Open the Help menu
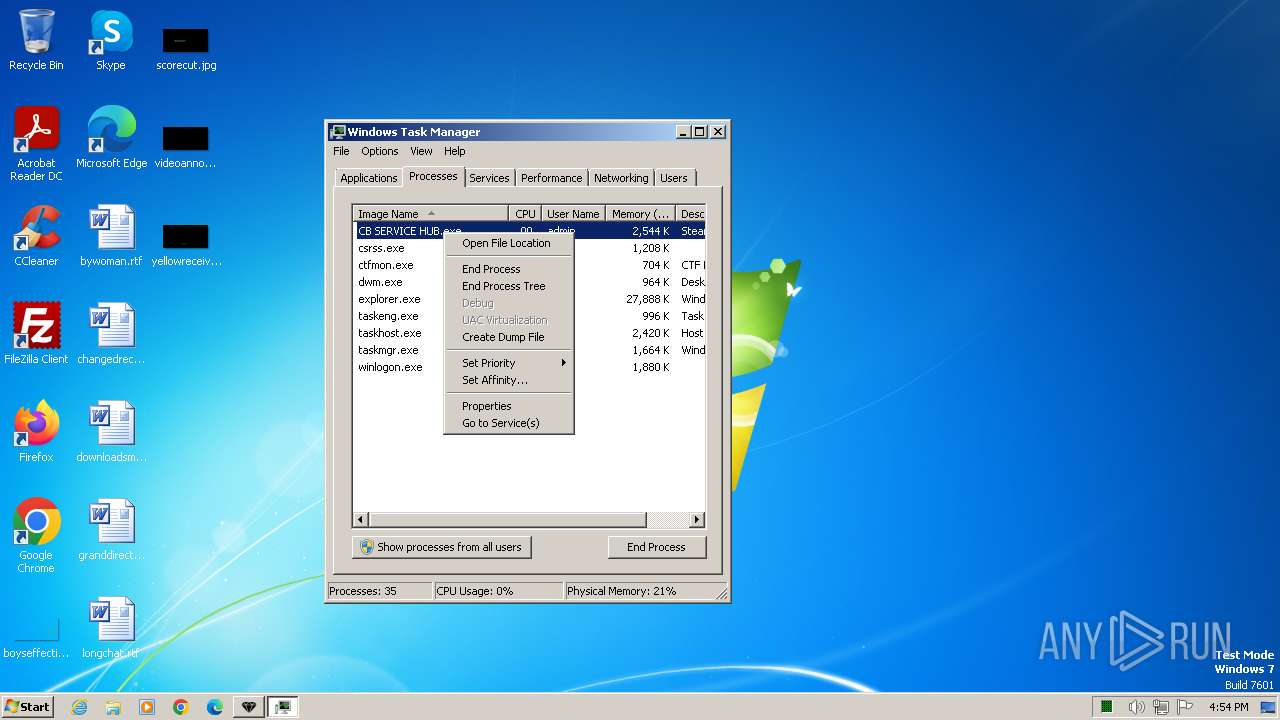Viewport: 1280px width, 720px height. click(x=454, y=151)
